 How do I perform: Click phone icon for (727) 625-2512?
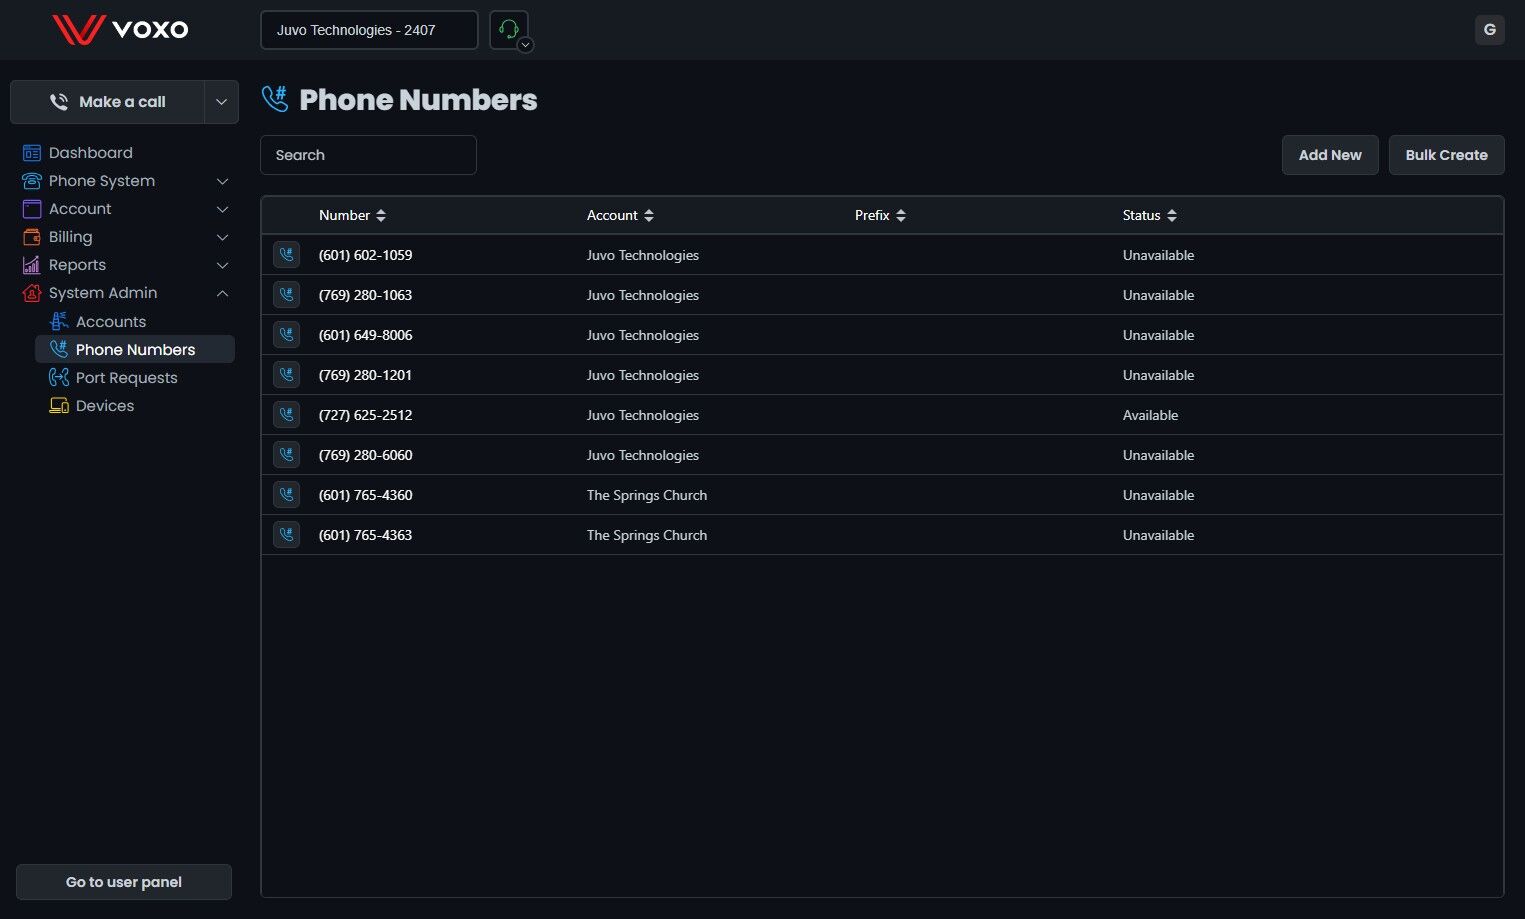(287, 415)
